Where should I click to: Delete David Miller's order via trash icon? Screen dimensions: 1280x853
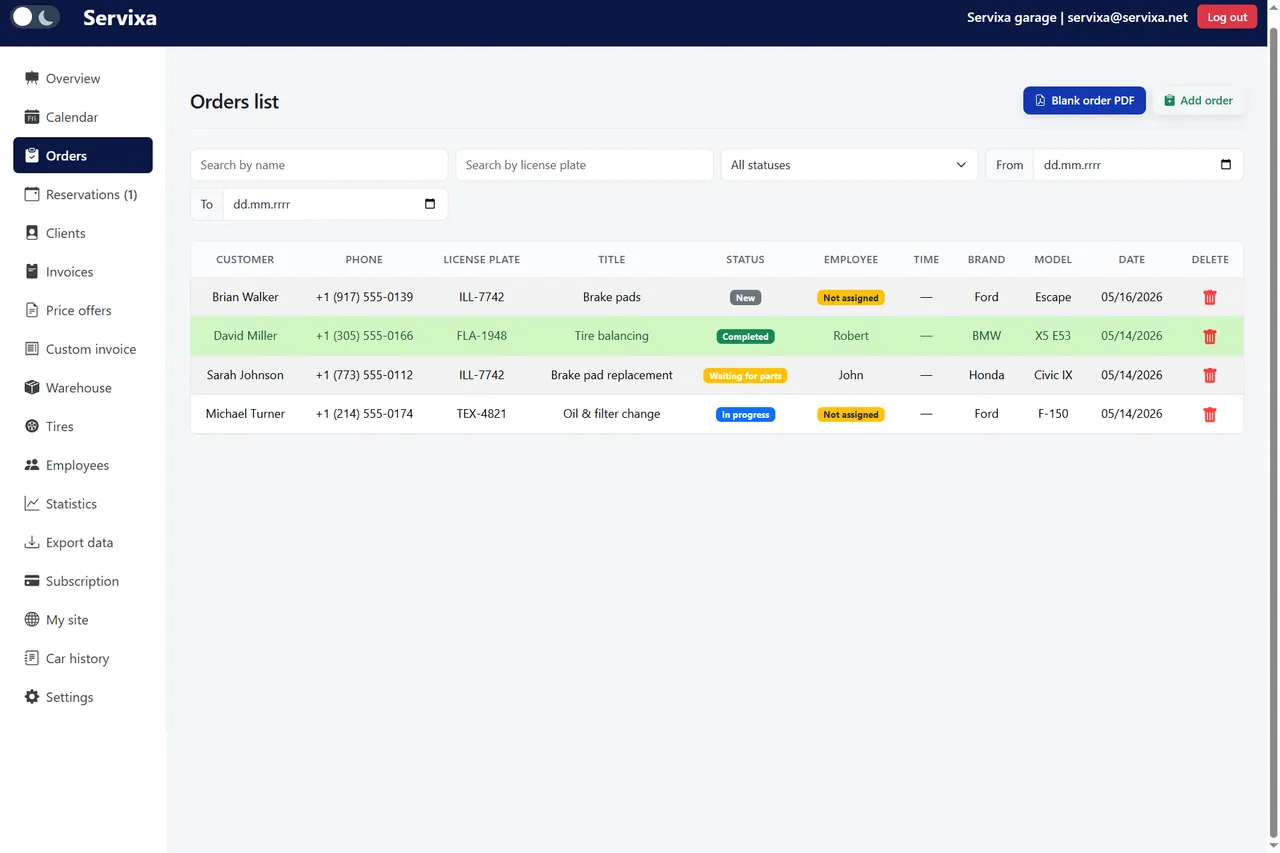point(1210,336)
